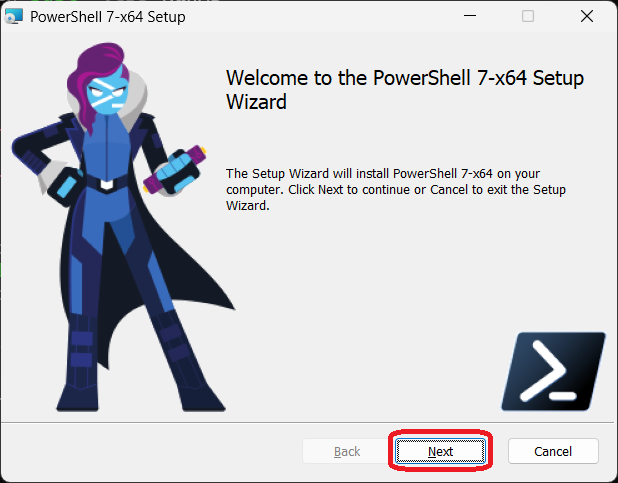Viewport: 618px width, 483px height.
Task: Click the Next button to continue setup
Action: pyautogui.click(x=440, y=451)
